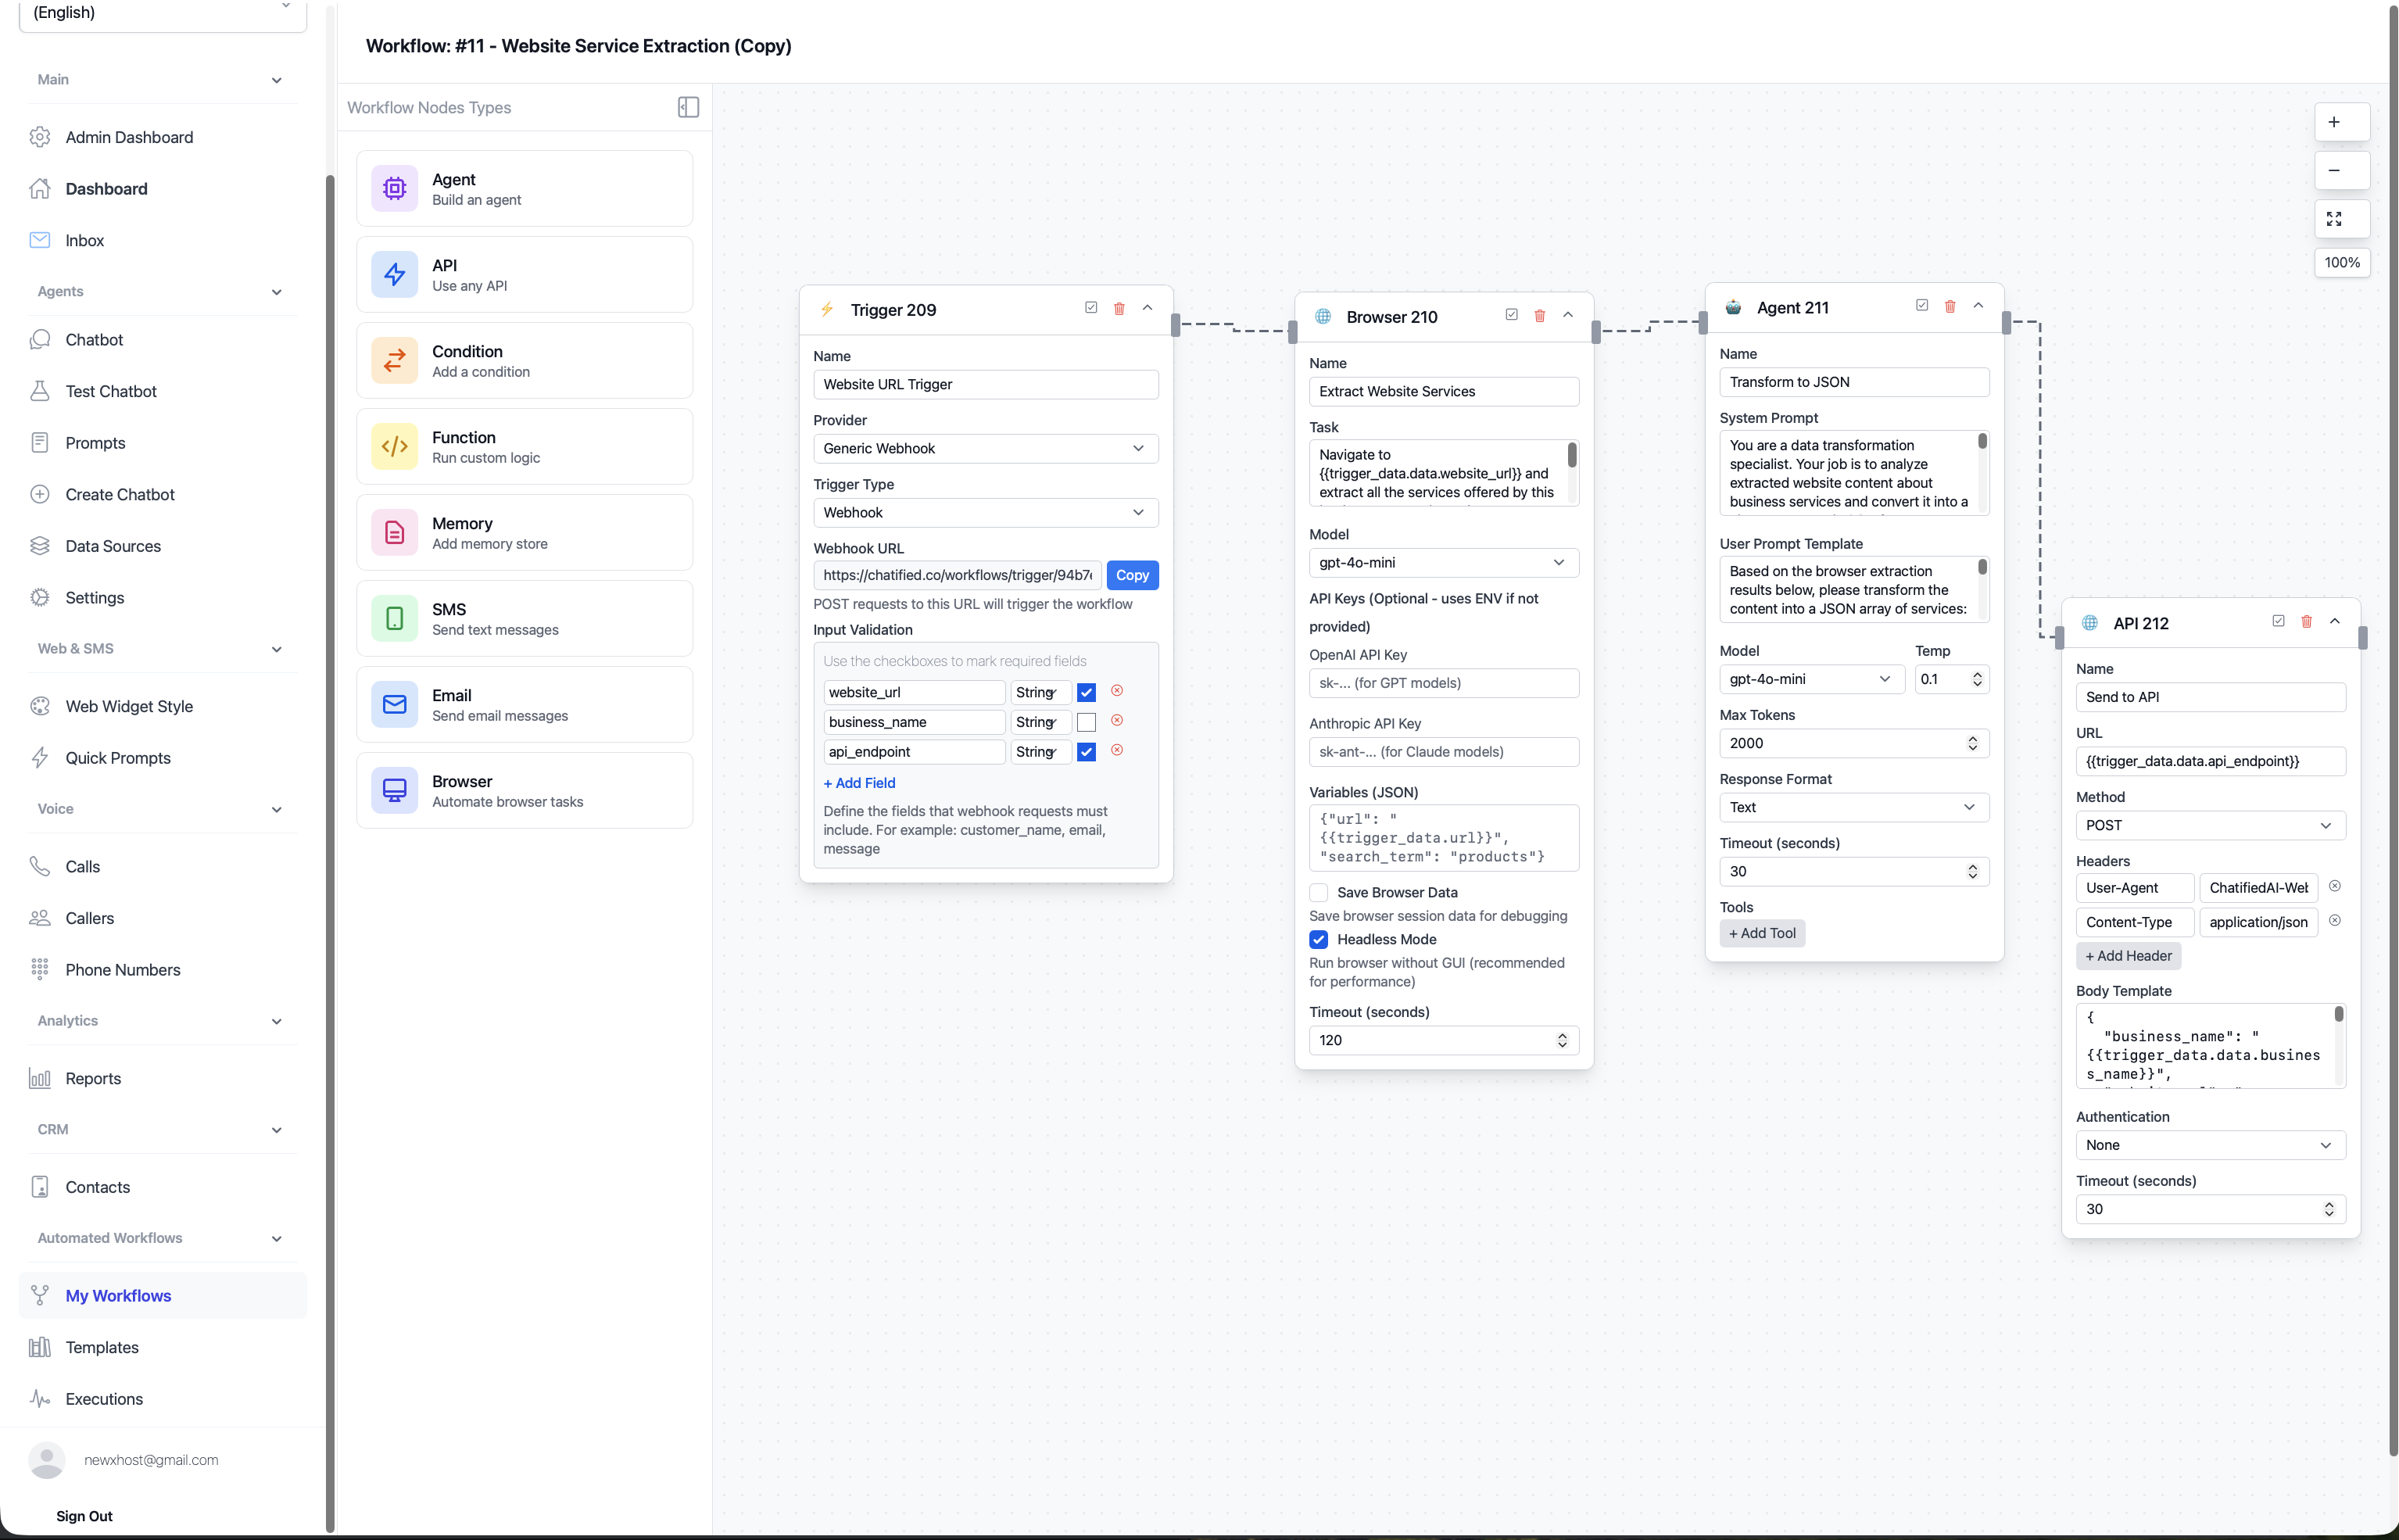This screenshot has height=1540, width=2399.
Task: Click the Add Field link
Action: tap(859, 783)
